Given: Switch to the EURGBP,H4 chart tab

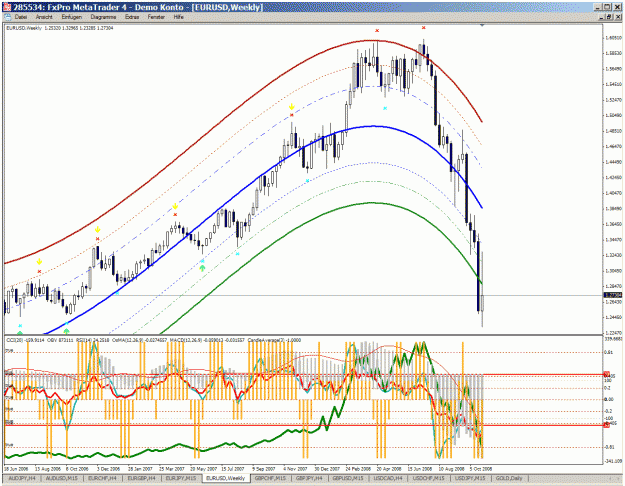Looking at the screenshot, I should pos(142,478).
